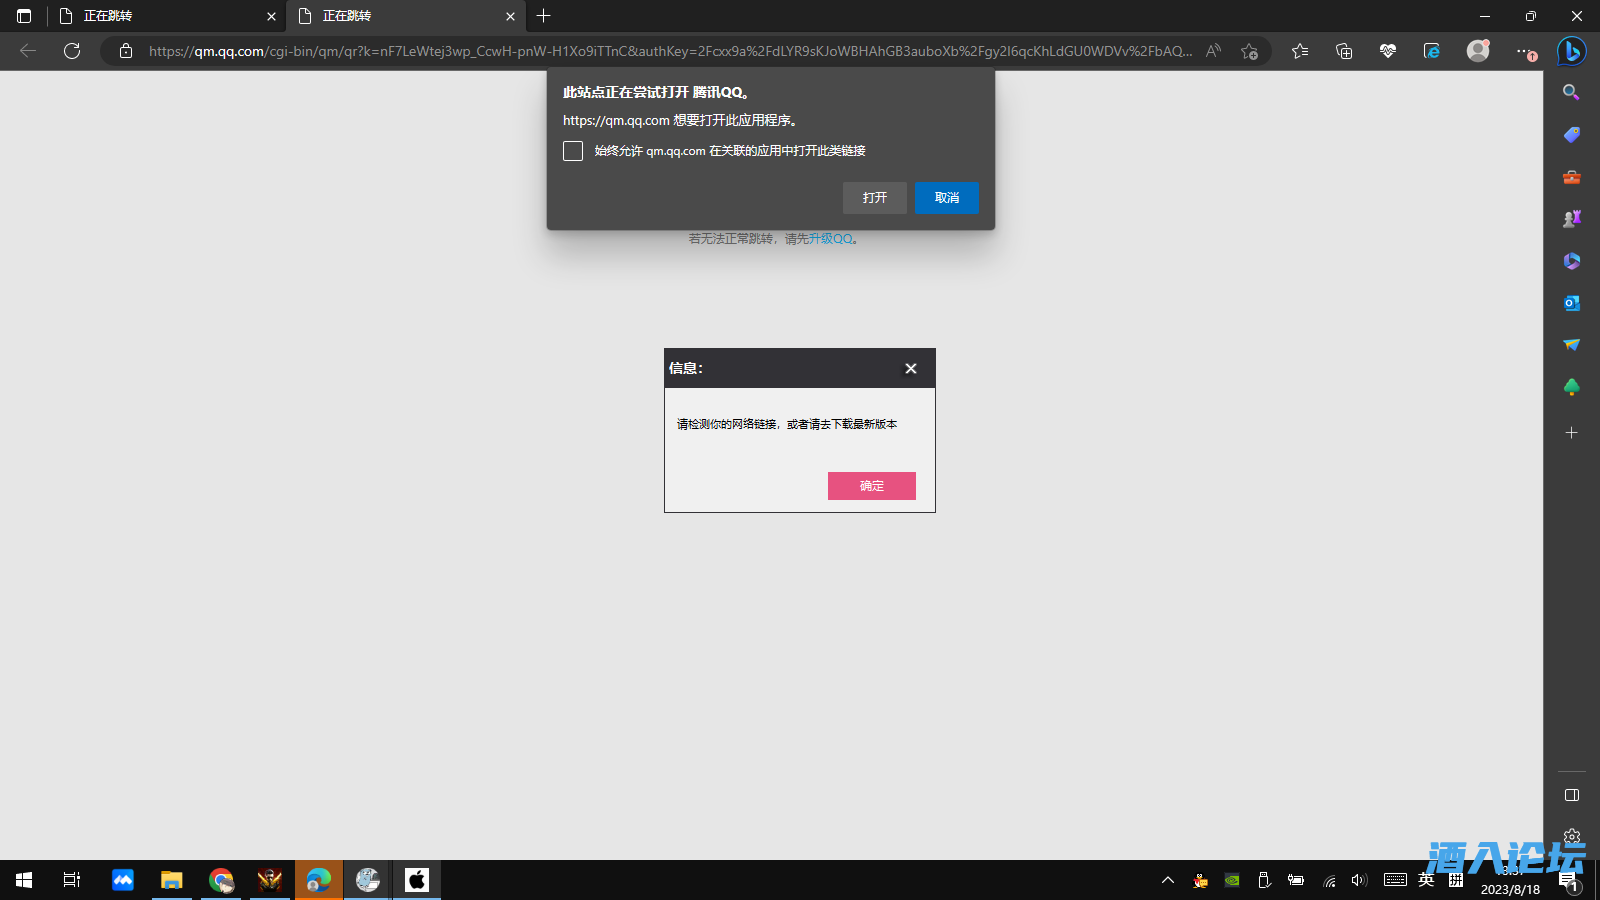Viewport: 1600px width, 900px height.
Task: Close the 信息 message dialog
Action: pyautogui.click(x=911, y=368)
